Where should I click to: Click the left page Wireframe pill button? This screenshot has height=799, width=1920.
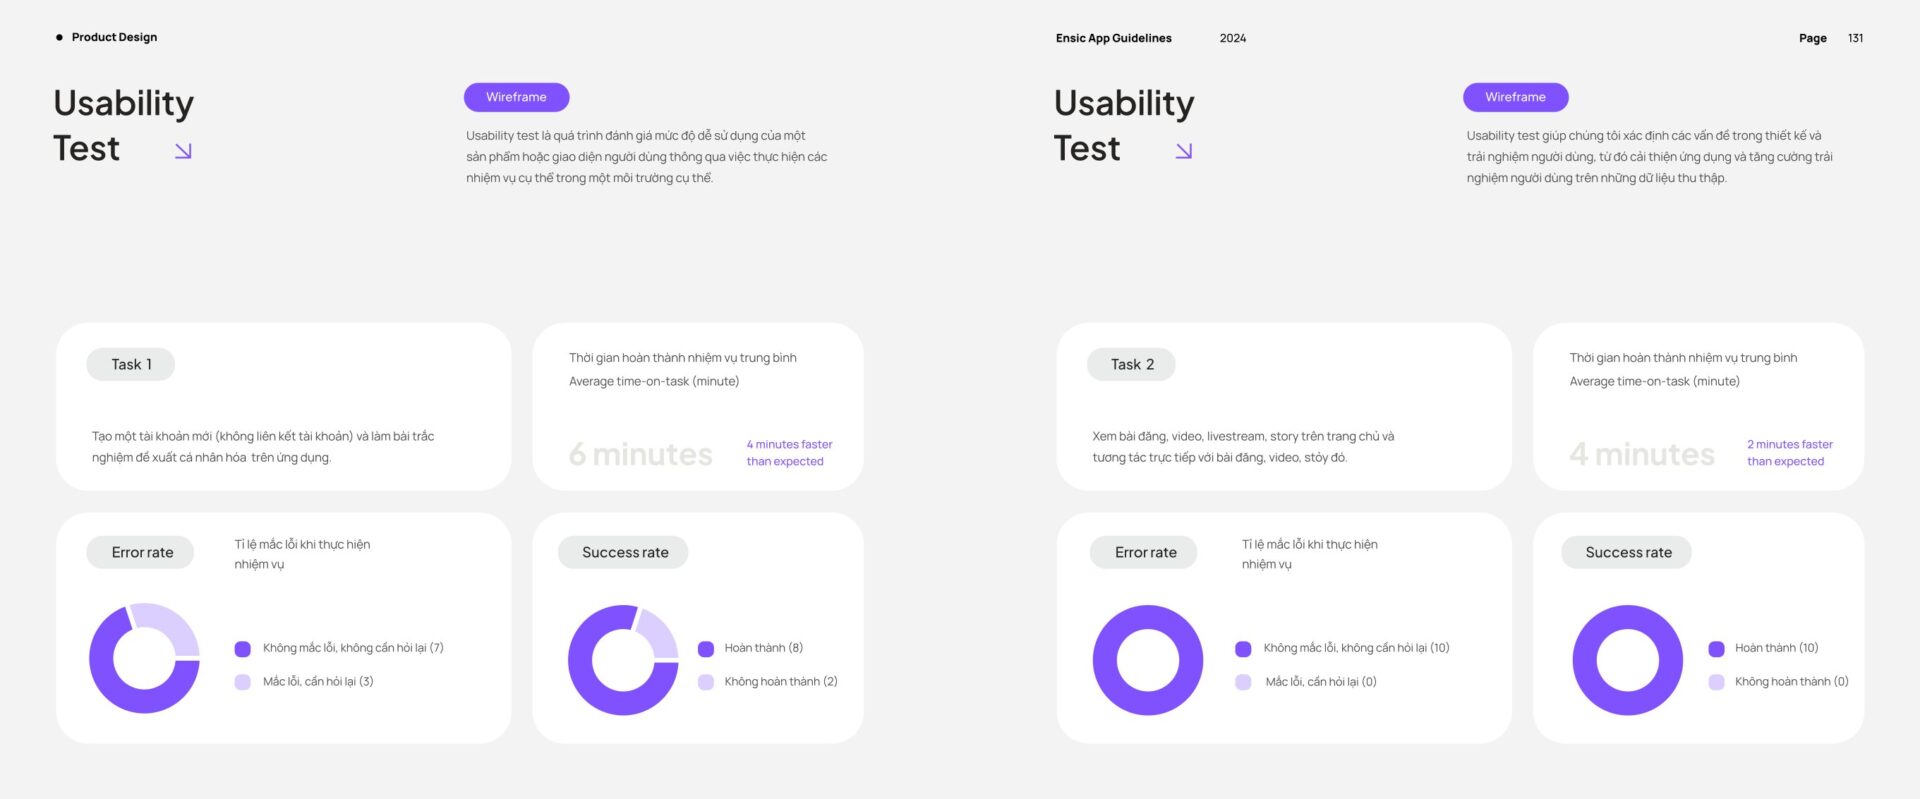coord(516,97)
